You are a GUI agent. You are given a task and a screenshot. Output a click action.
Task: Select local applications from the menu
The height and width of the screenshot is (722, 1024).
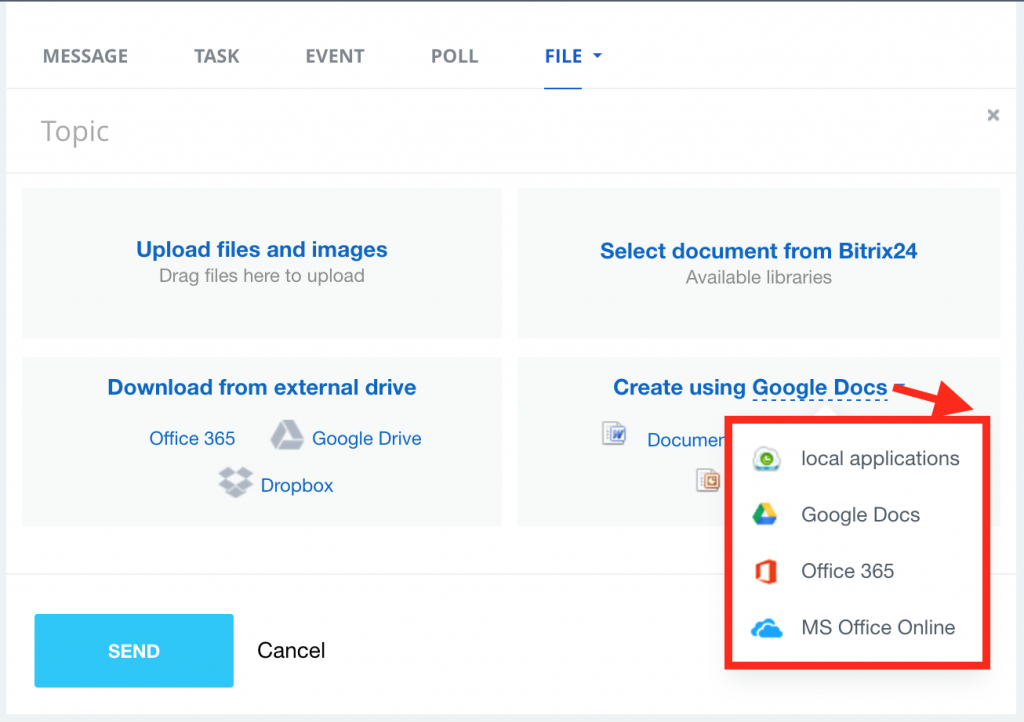point(857,458)
